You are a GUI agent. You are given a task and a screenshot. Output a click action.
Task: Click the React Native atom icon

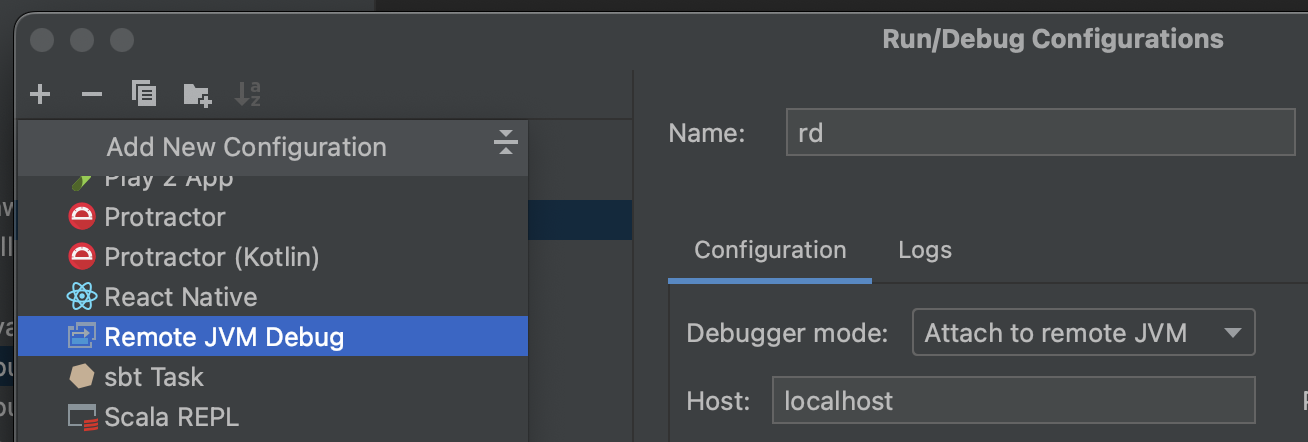[x=81, y=297]
